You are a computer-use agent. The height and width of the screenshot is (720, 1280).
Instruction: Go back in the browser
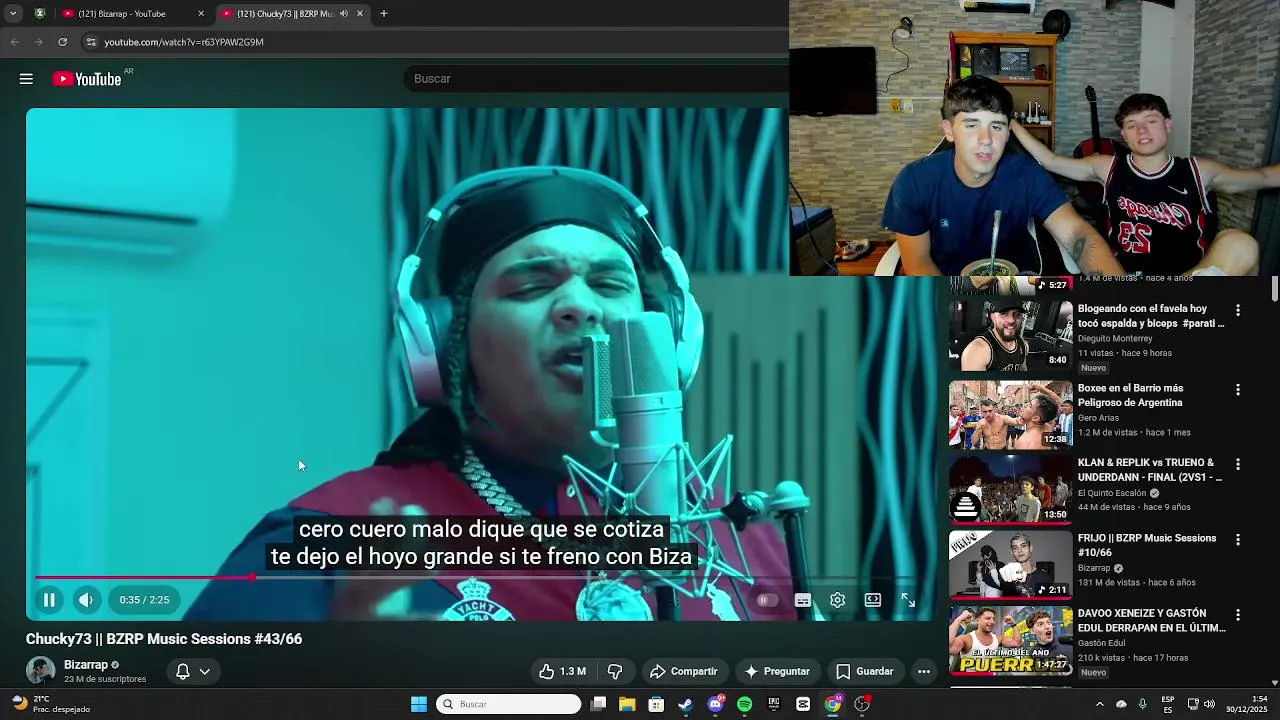click(x=14, y=42)
